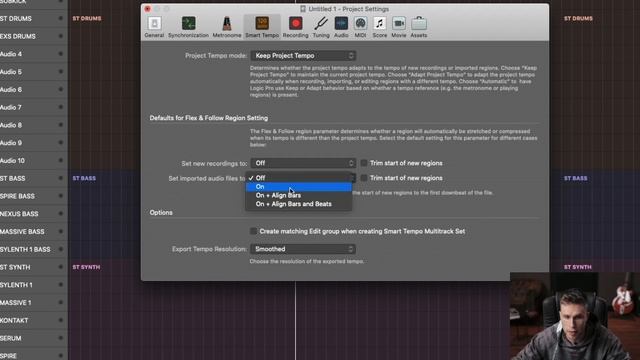
Task: Select the ST SYNTH track header
Action: pos(33,267)
